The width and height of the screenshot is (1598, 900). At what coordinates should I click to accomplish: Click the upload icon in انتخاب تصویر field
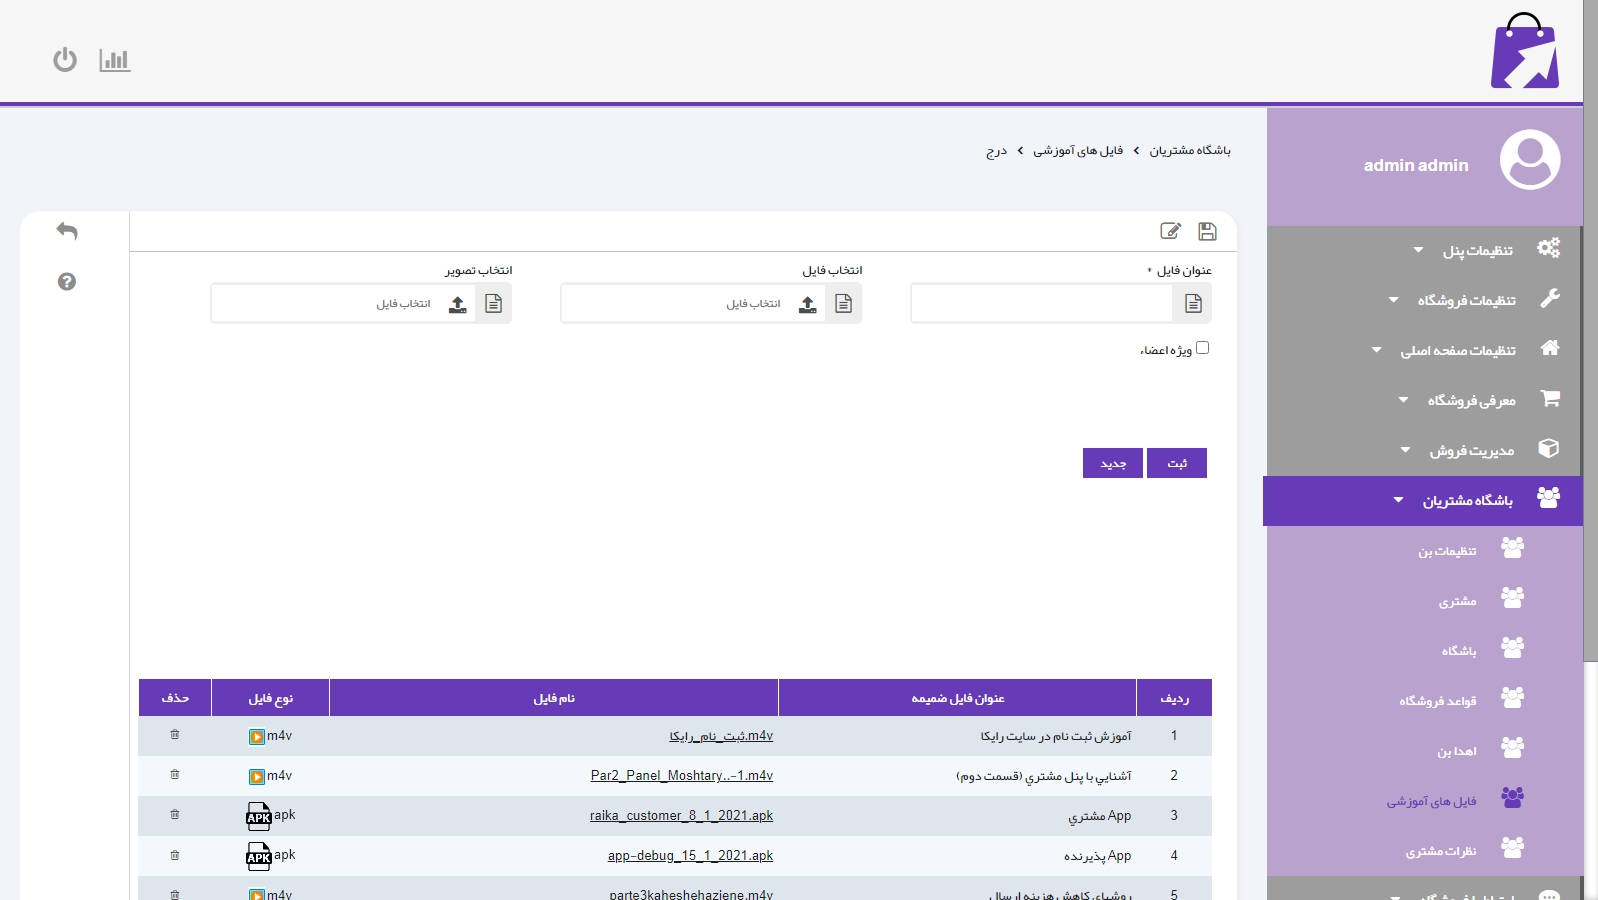pyautogui.click(x=458, y=304)
